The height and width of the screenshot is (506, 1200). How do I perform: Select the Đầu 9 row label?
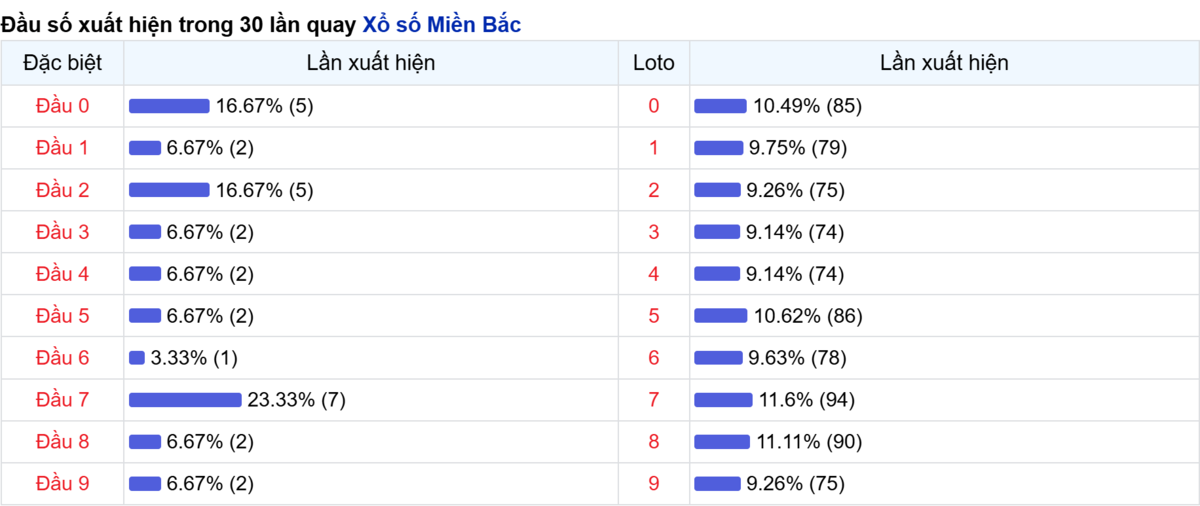[62, 484]
